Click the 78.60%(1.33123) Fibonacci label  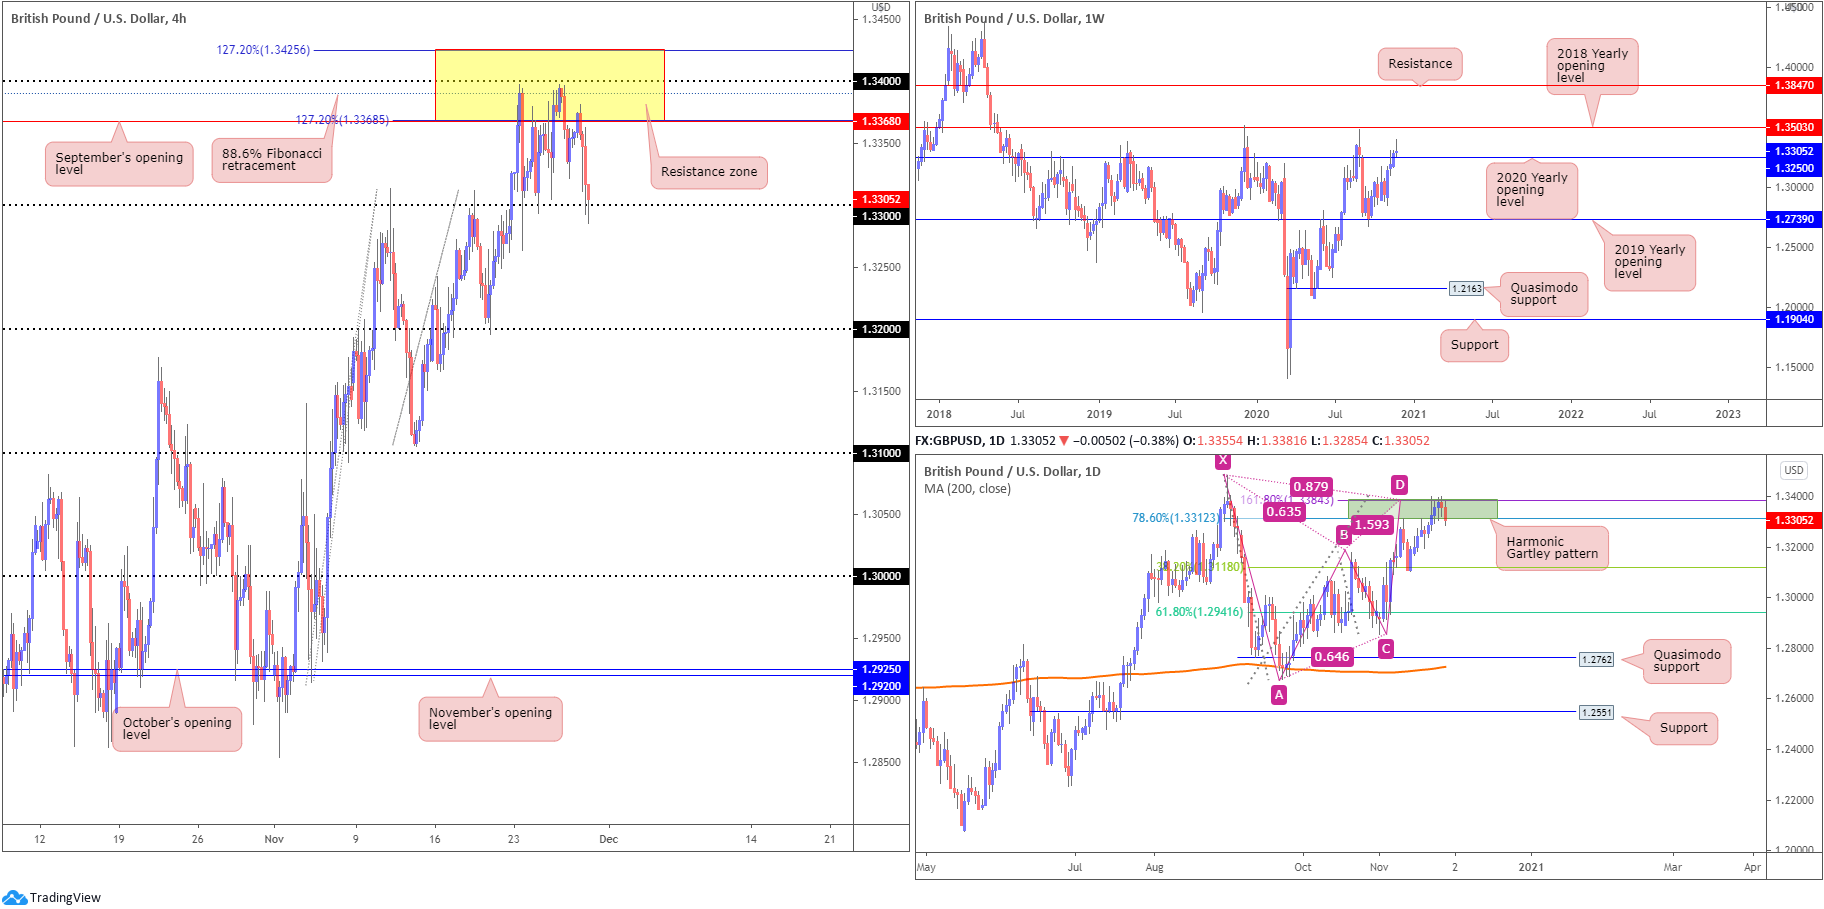pyautogui.click(x=1176, y=518)
